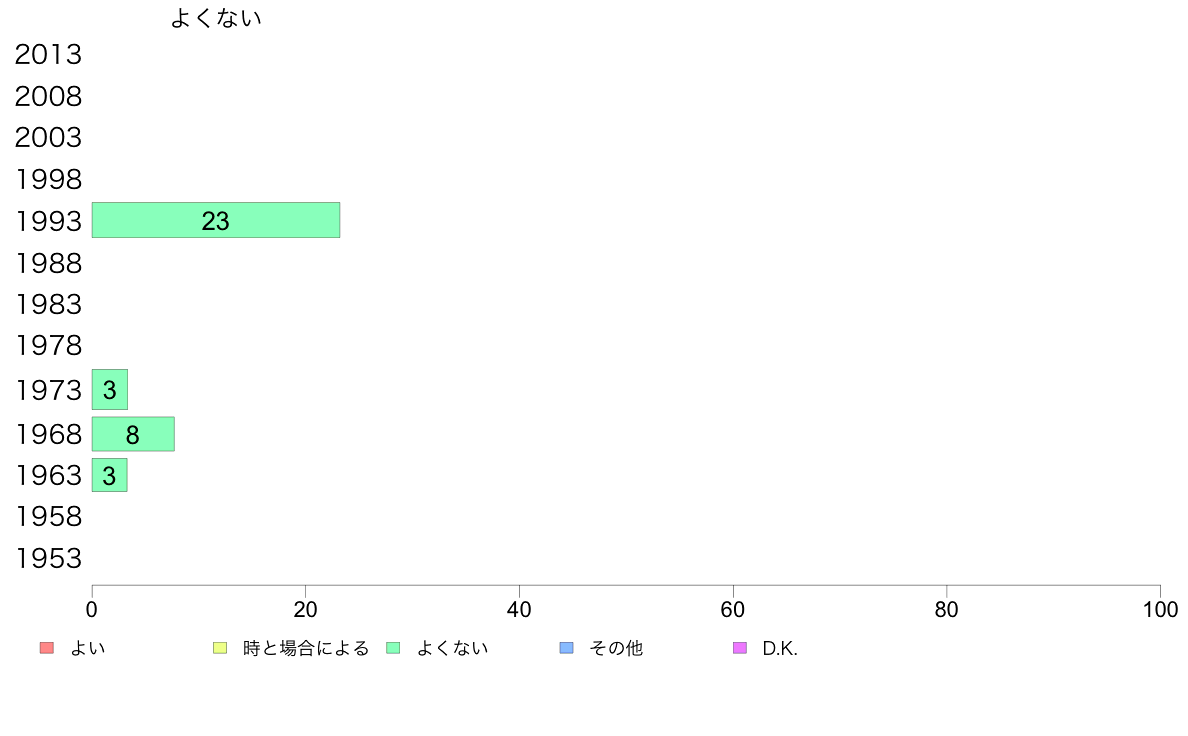Click the blue その他 legend swatch
Viewport: 1188px width, 736px height.
click(x=566, y=648)
